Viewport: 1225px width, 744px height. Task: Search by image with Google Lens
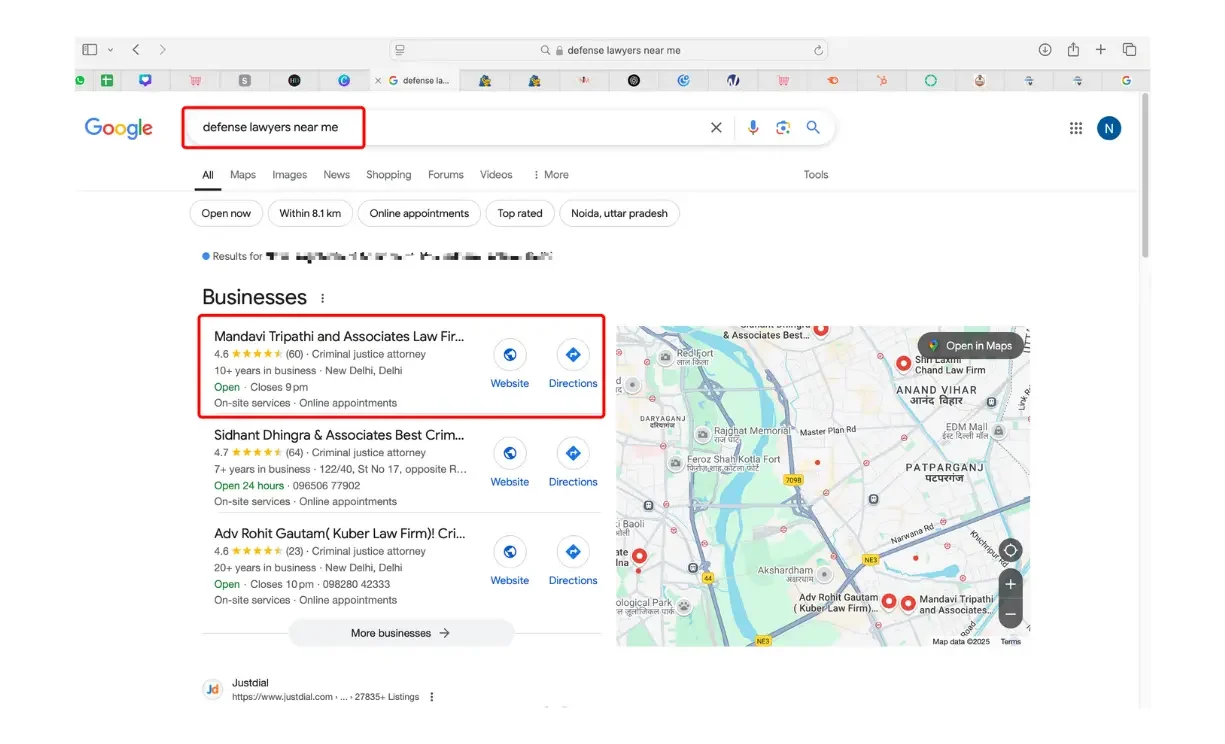click(783, 127)
